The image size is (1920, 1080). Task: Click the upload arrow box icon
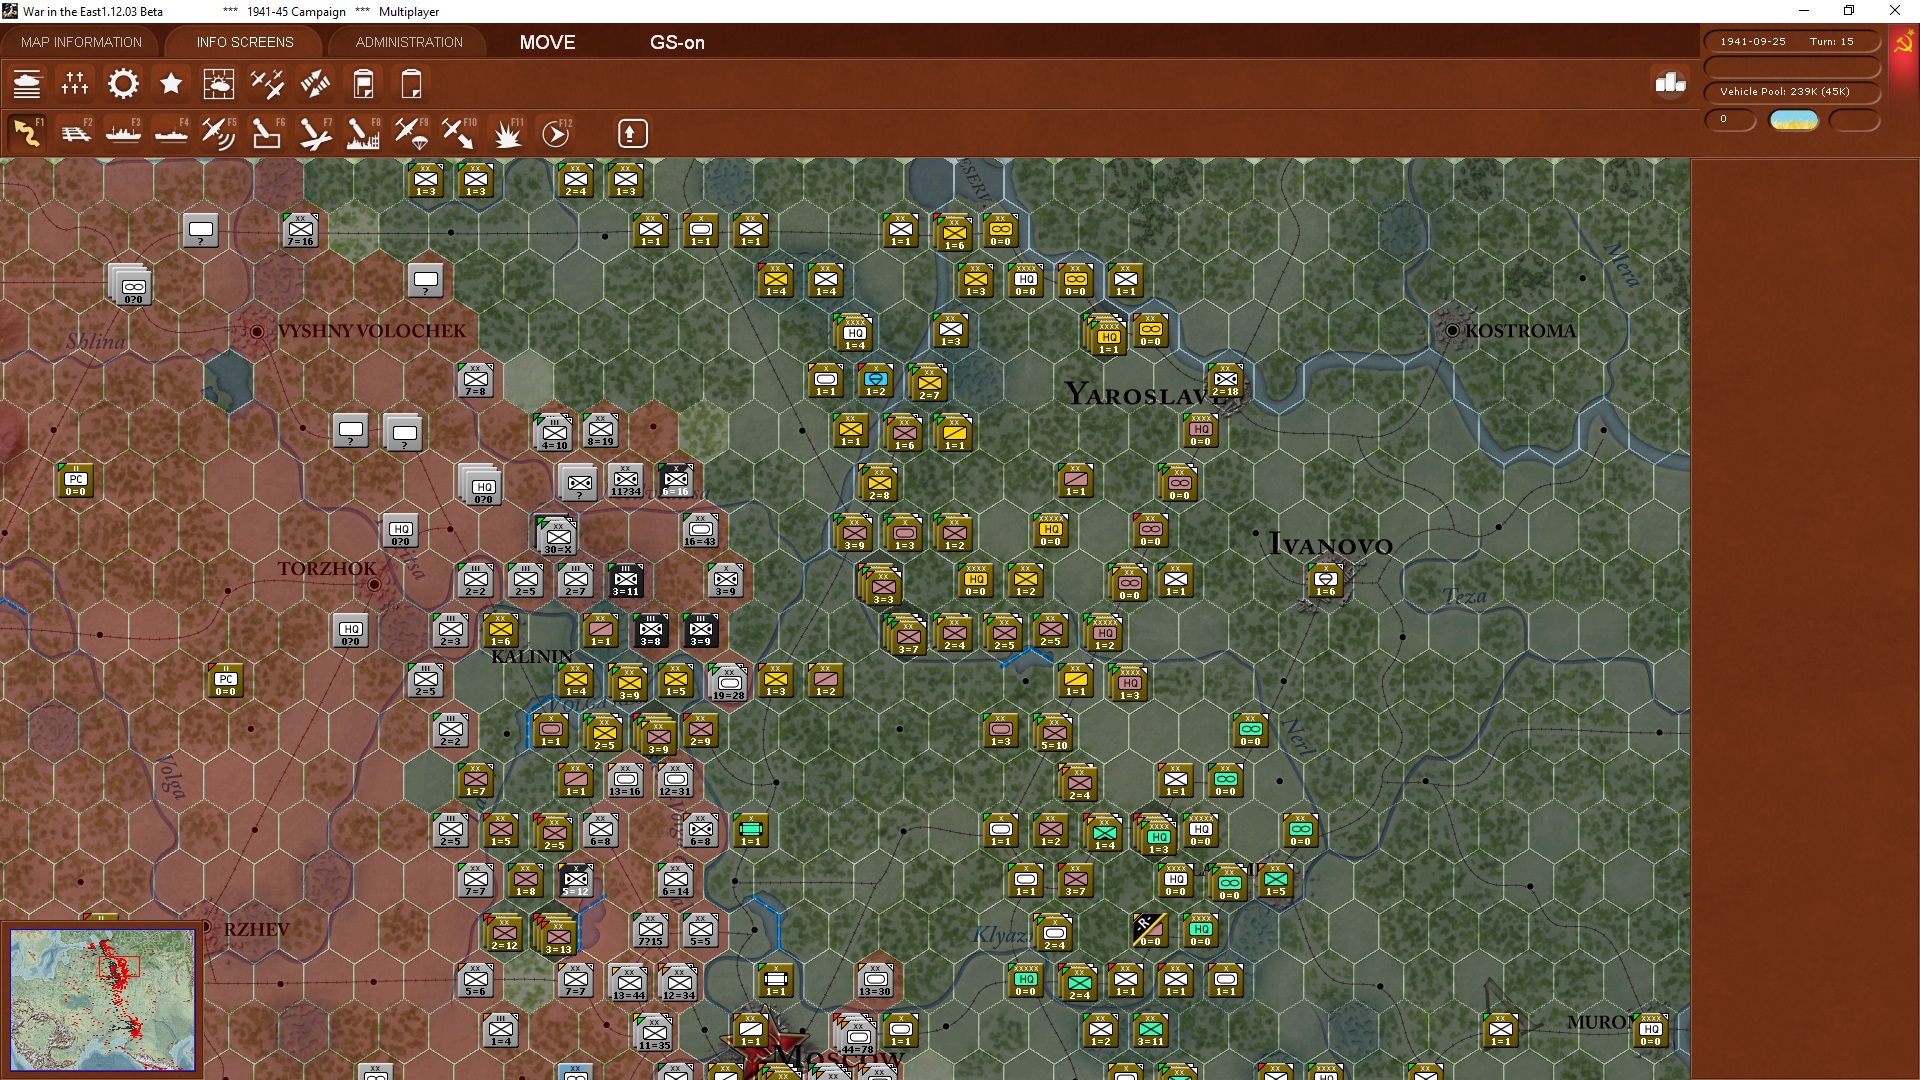point(631,133)
